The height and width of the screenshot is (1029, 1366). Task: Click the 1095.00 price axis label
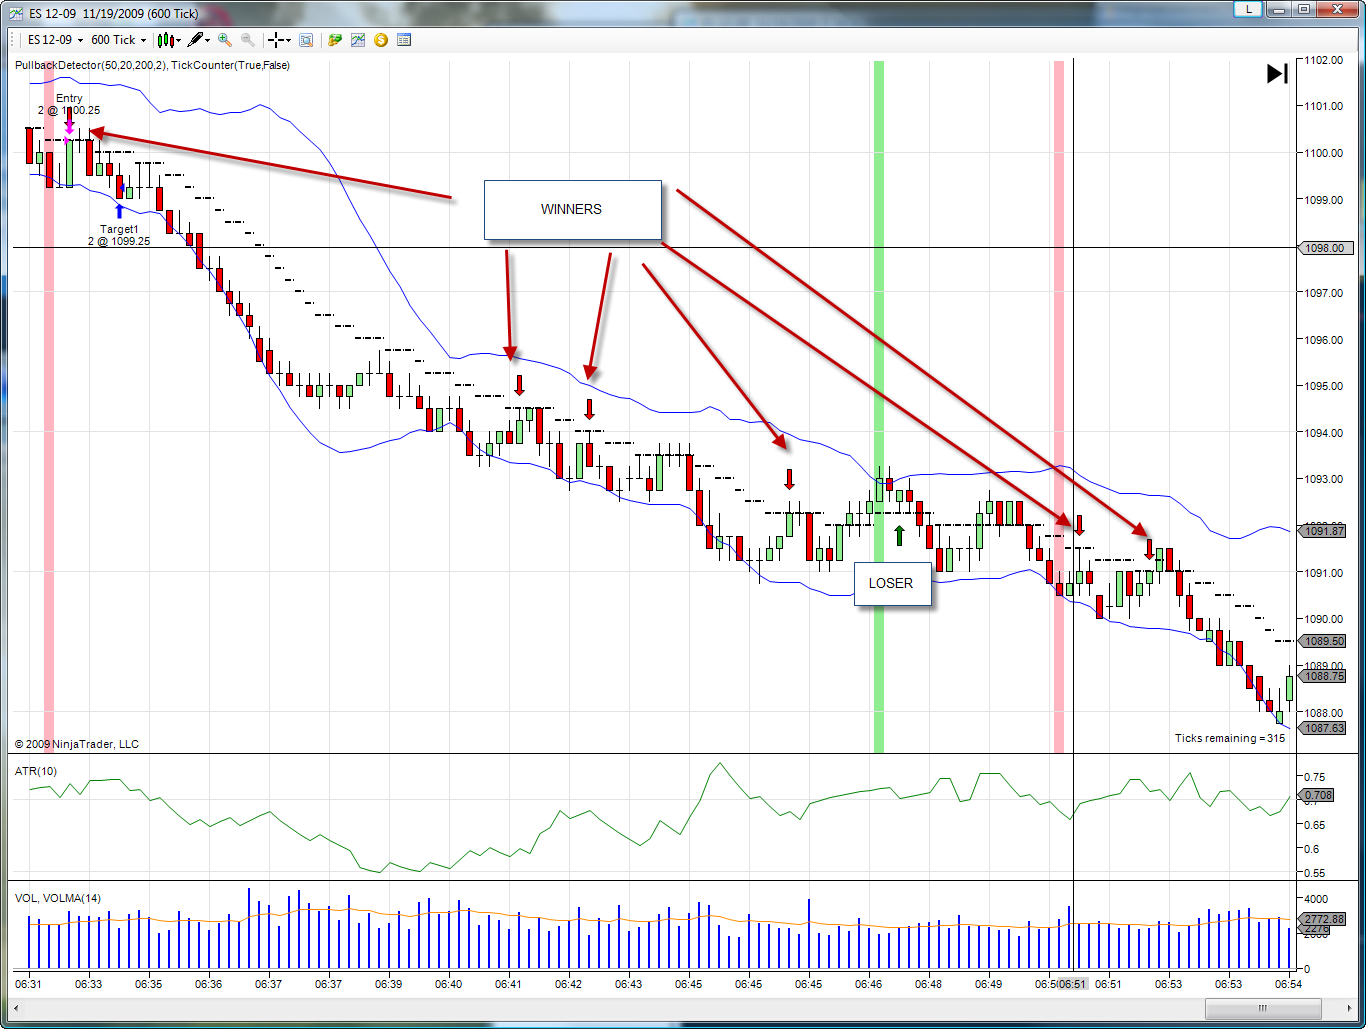pyautogui.click(x=1324, y=386)
